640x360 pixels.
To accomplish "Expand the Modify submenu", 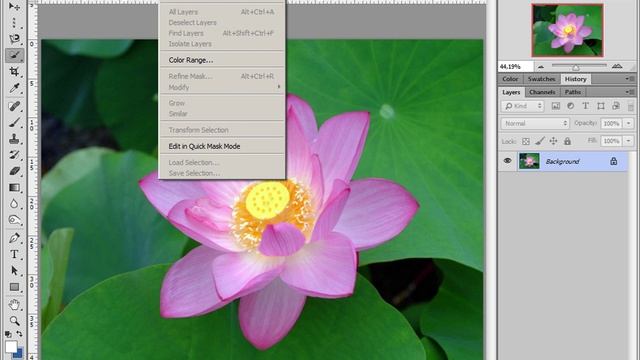I will (x=222, y=87).
